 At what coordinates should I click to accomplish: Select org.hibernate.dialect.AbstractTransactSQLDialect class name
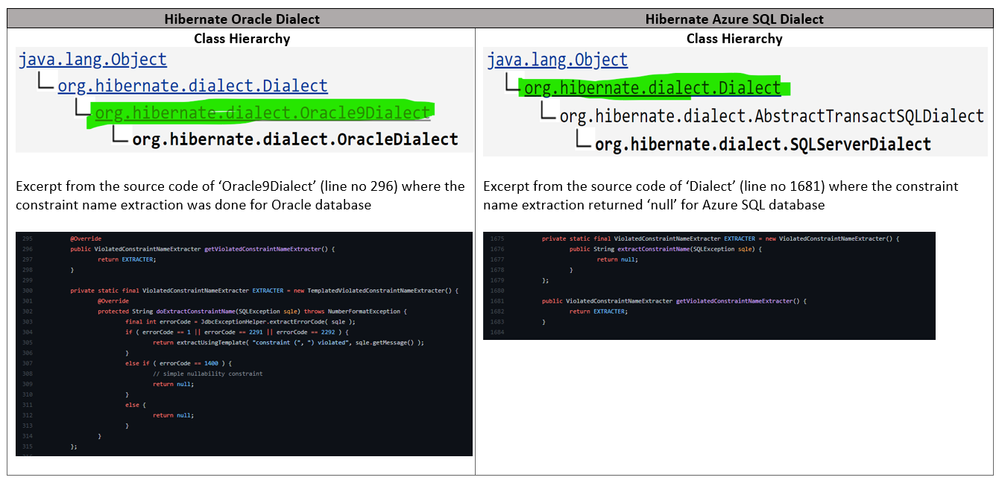pyautogui.click(x=772, y=117)
